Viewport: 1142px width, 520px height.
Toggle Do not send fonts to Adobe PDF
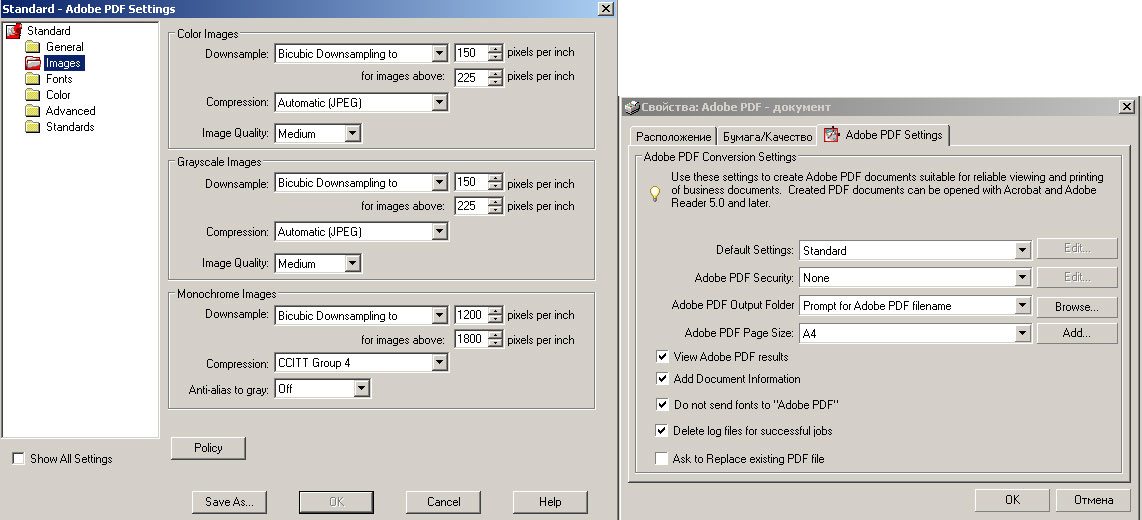(x=662, y=404)
